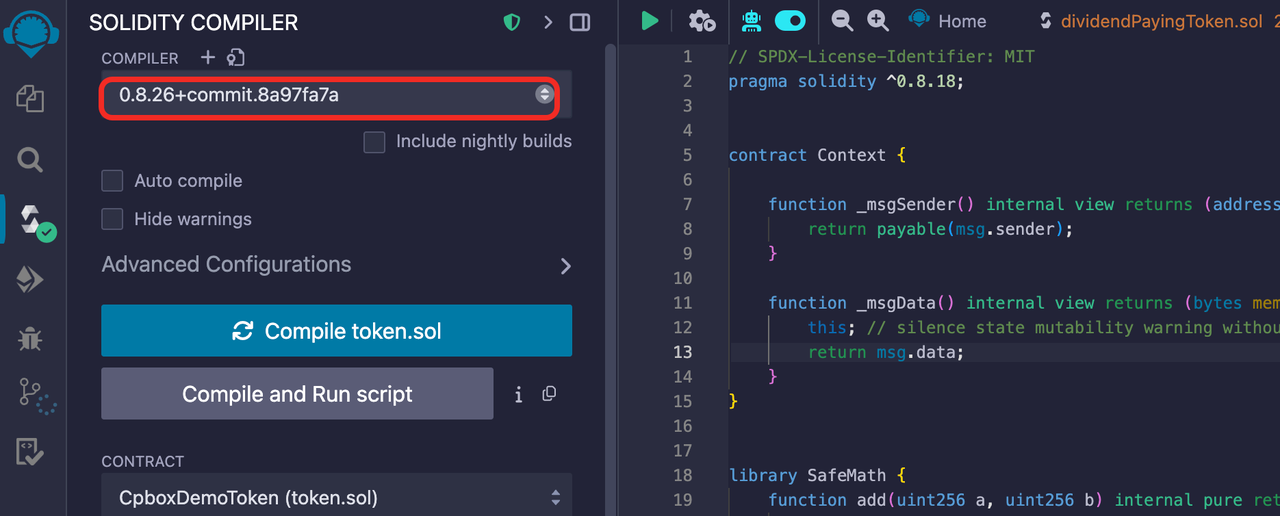Check the Hide warnings option

coord(113,219)
